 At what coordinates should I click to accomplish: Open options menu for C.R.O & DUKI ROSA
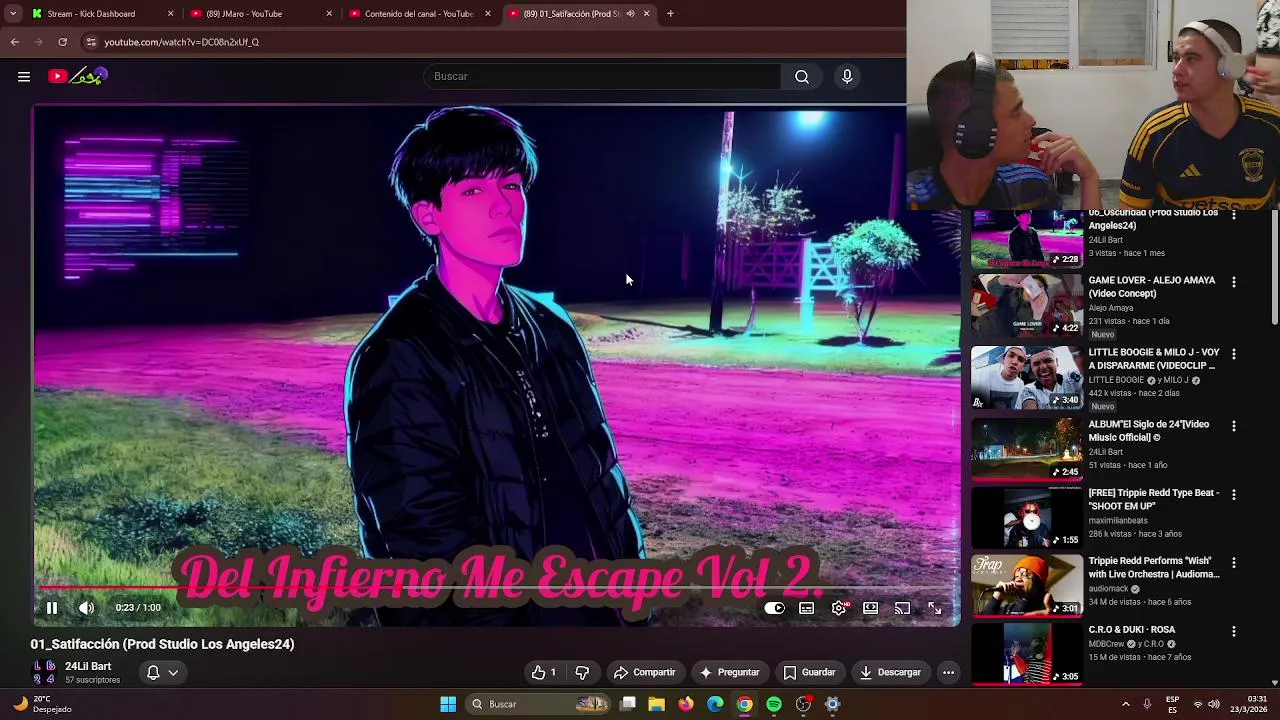point(1233,632)
